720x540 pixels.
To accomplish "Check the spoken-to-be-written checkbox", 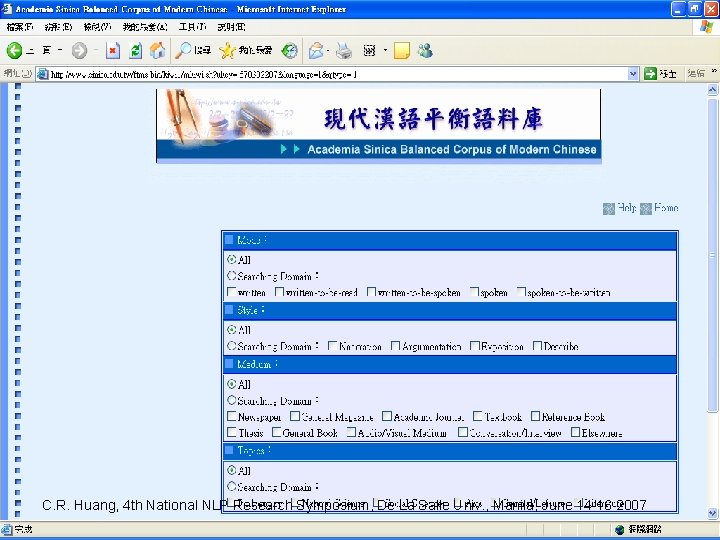I will click(521, 292).
